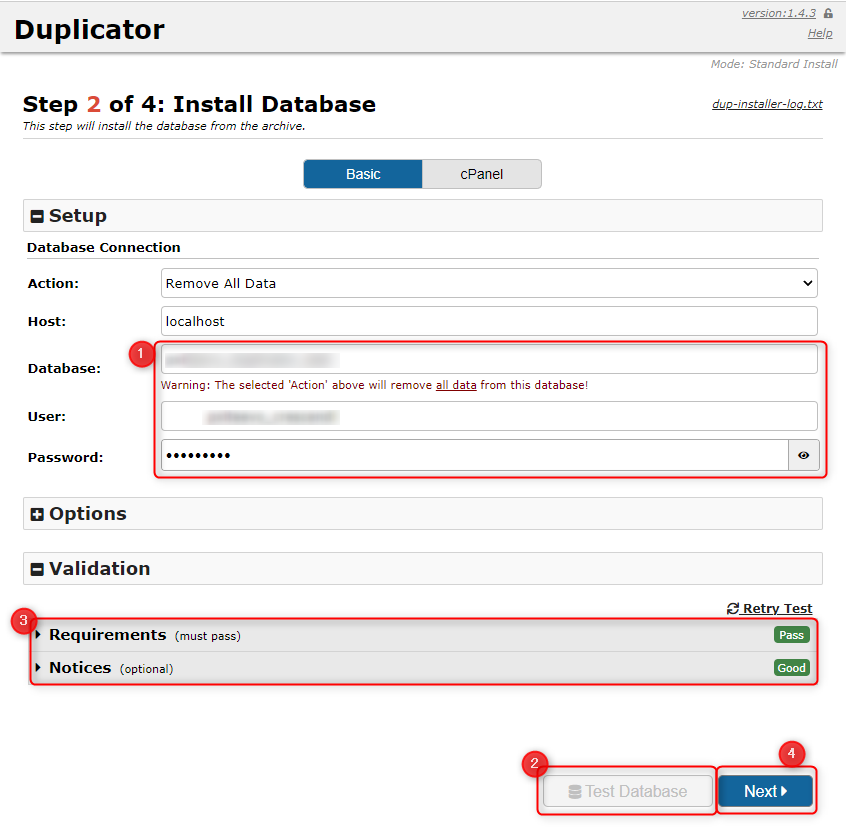Screen dimensions: 846x836
Task: Switch to the cPanel tab
Action: (481, 174)
